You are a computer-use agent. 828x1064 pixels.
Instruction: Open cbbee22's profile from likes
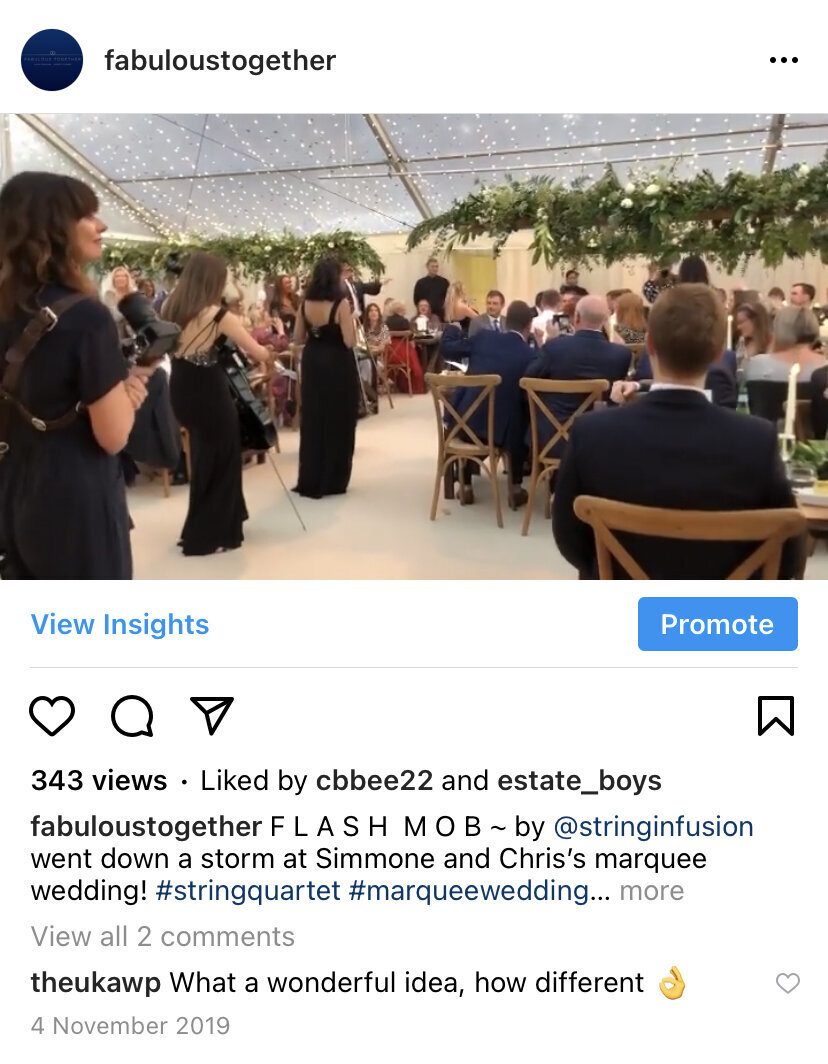375,781
